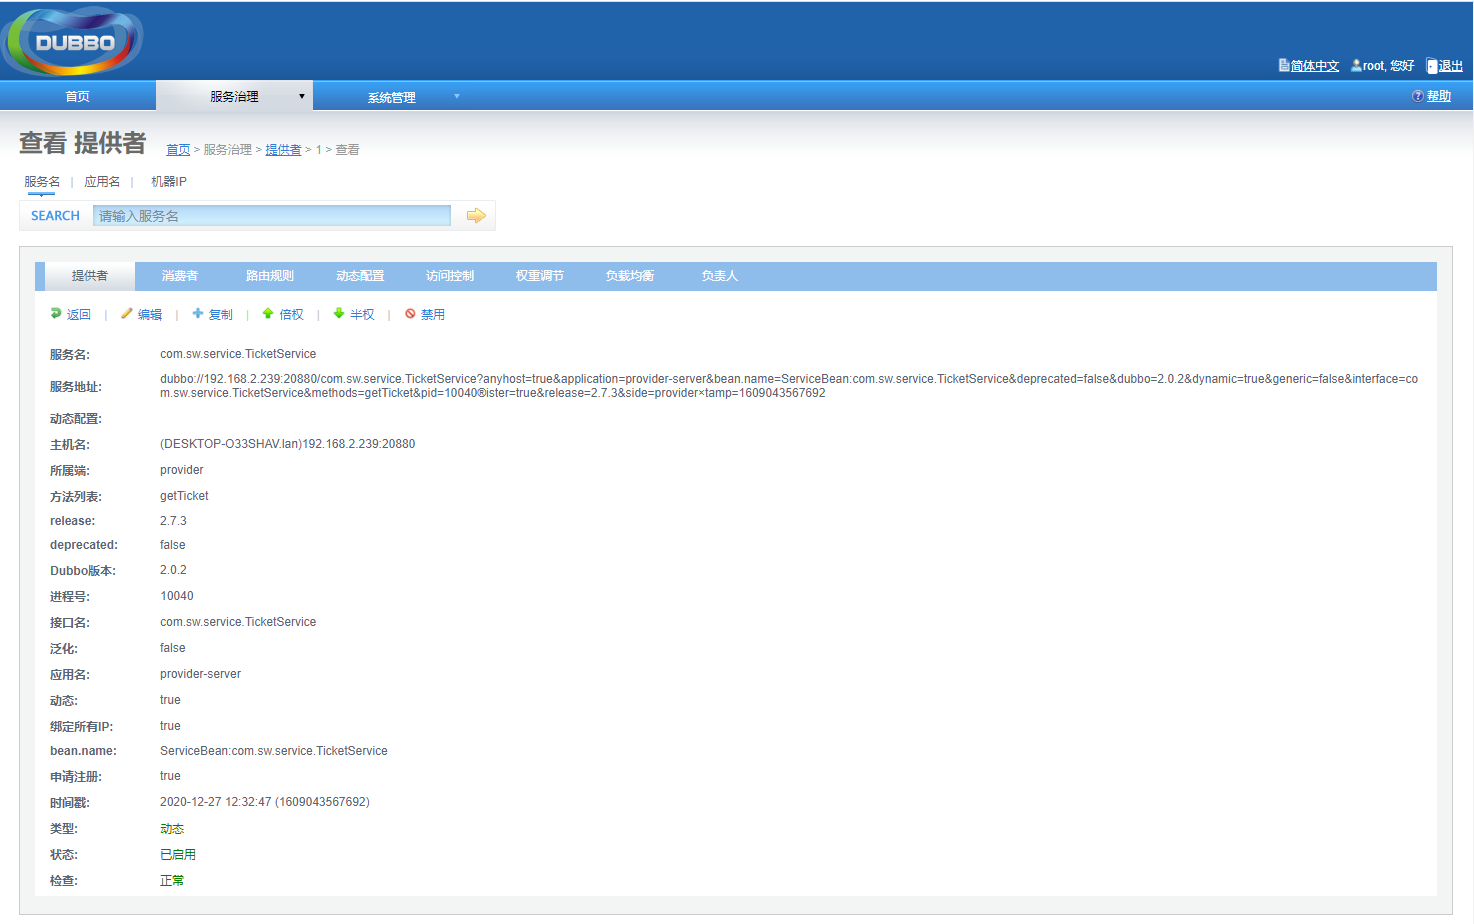Click the root user icon

tap(1356, 65)
